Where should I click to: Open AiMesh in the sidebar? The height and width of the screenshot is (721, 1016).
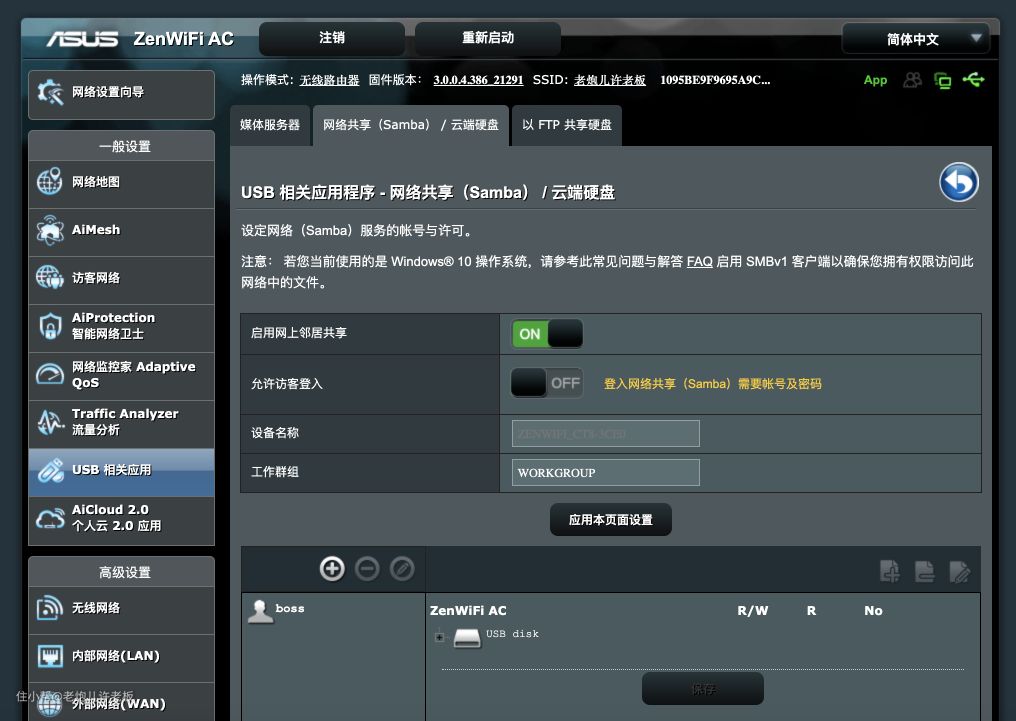[121, 230]
